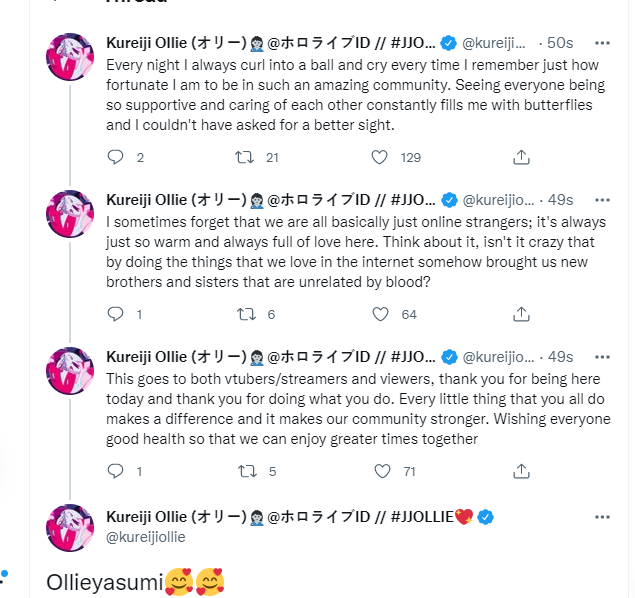The height and width of the screenshot is (598, 635).
Task: Reply to the online strangers tweet
Action: pos(115,314)
